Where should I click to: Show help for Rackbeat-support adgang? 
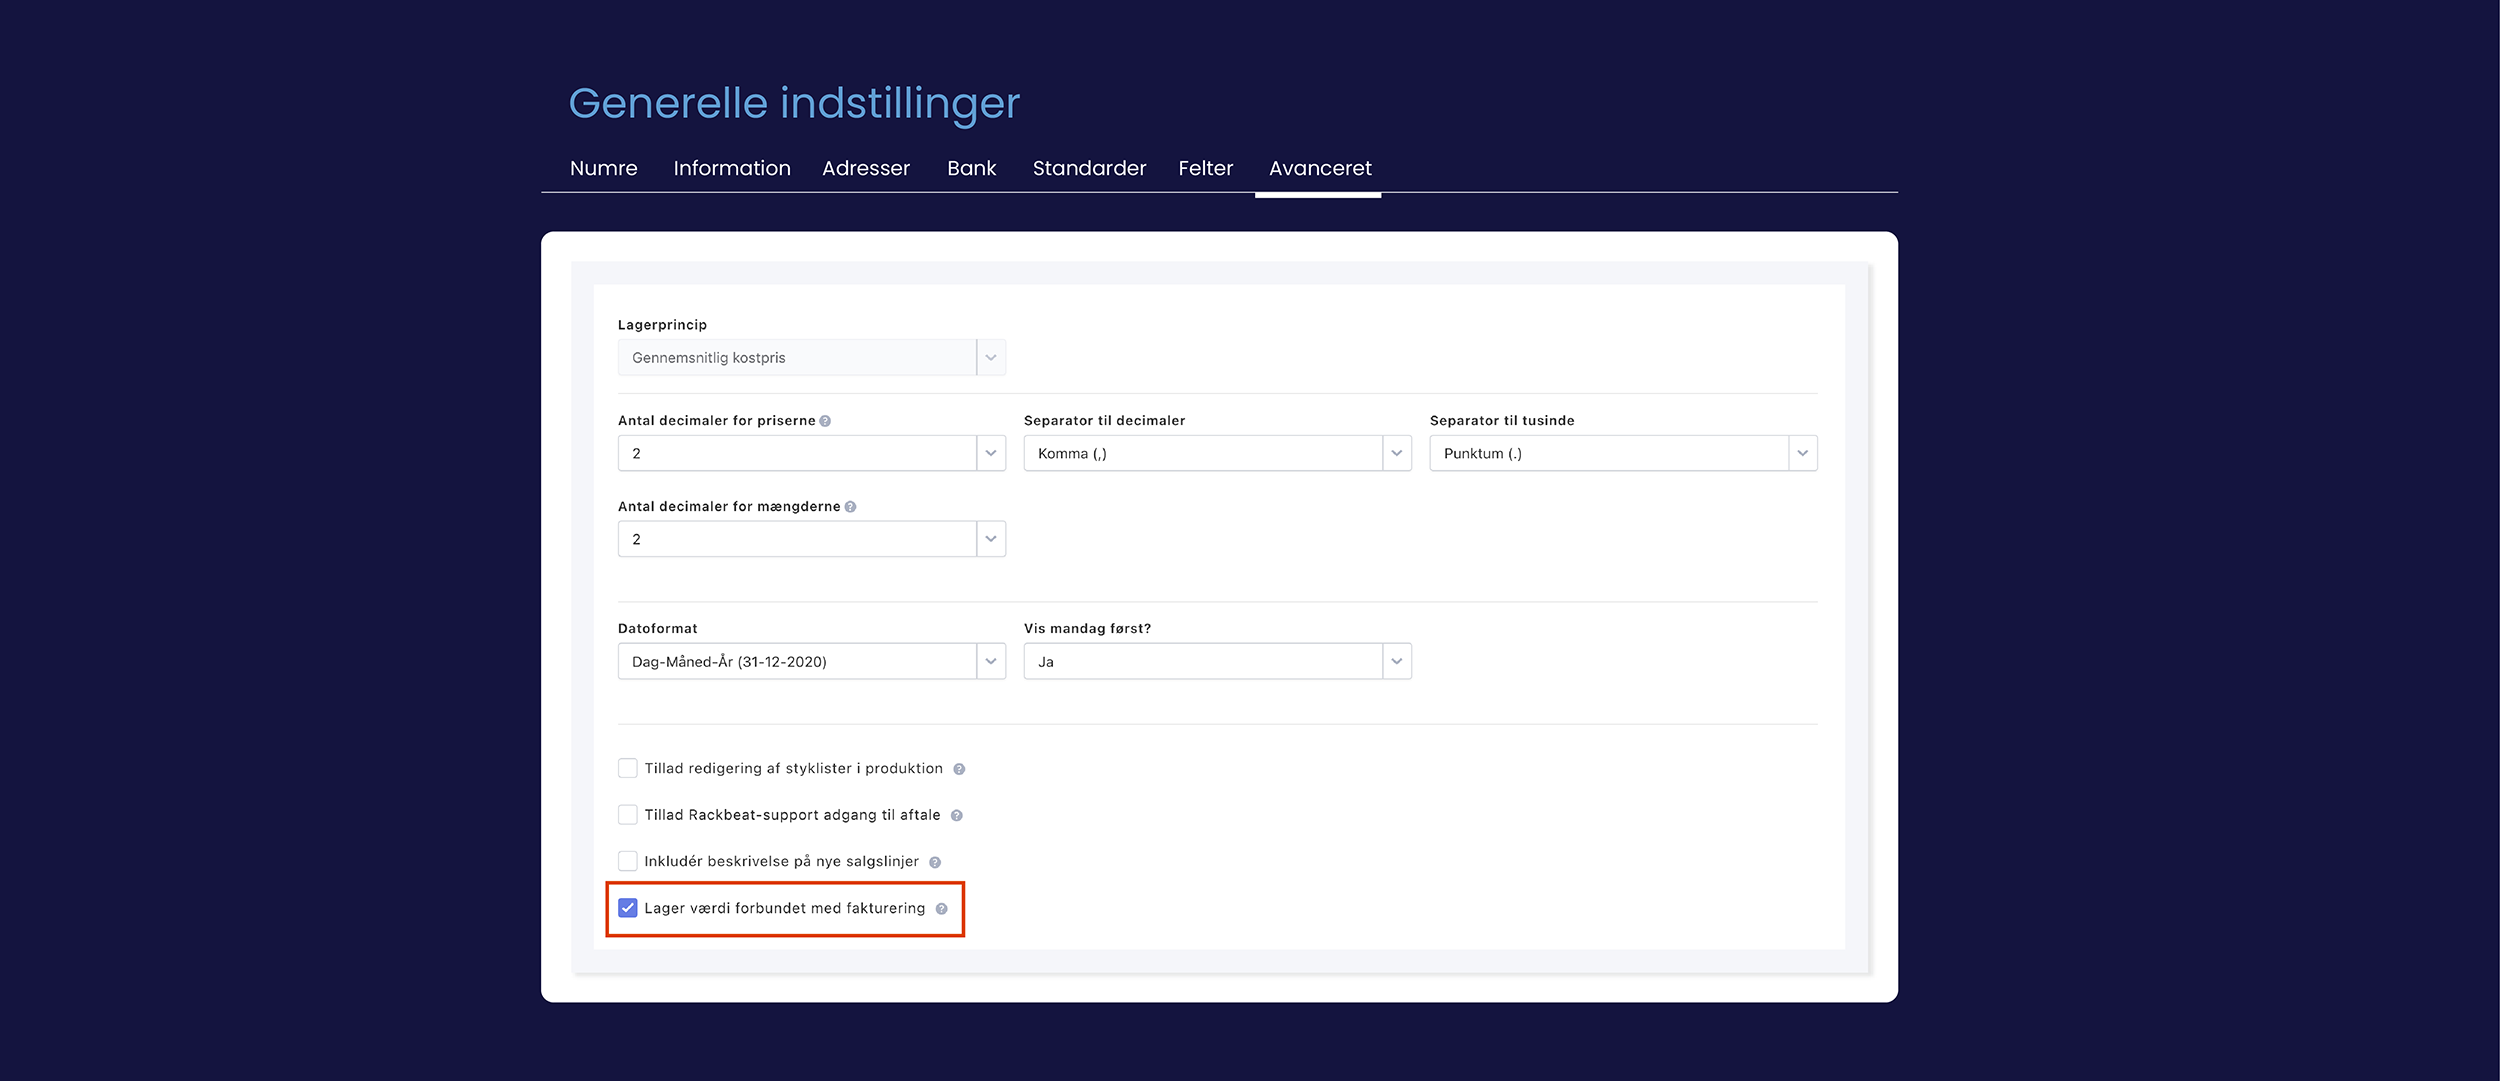(957, 816)
